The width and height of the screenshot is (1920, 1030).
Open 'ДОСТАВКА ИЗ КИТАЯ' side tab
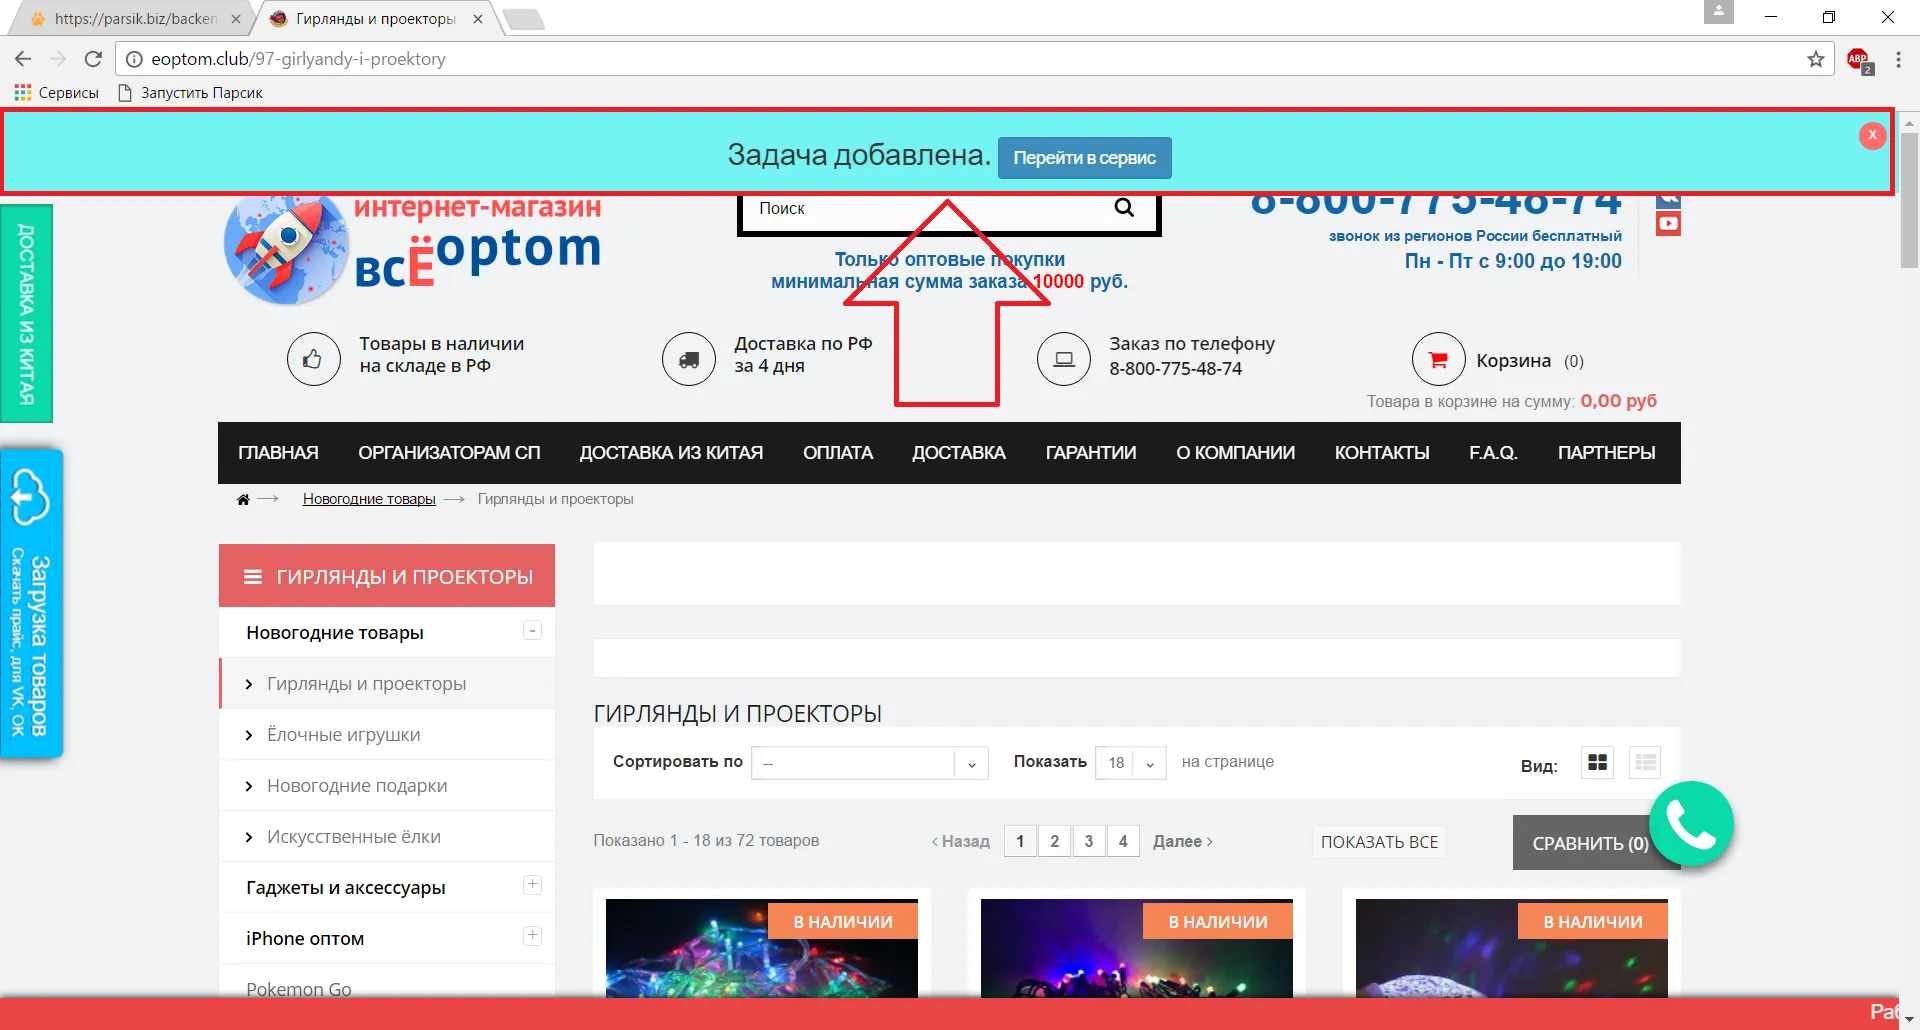[x=26, y=314]
